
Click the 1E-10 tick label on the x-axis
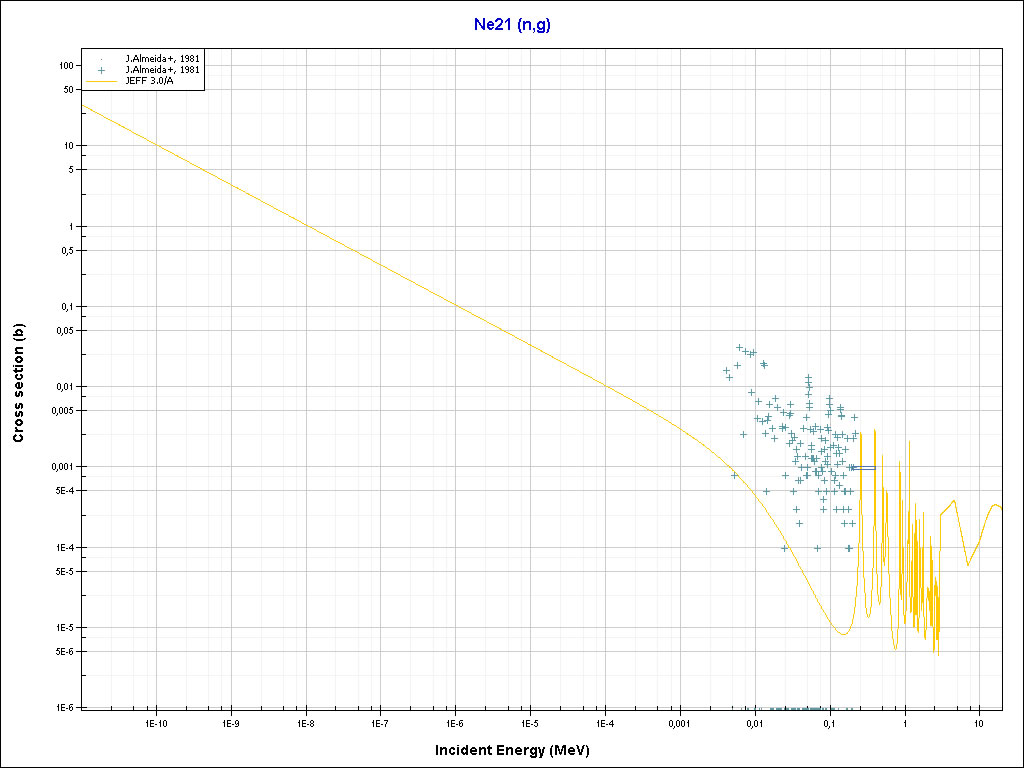(155, 722)
